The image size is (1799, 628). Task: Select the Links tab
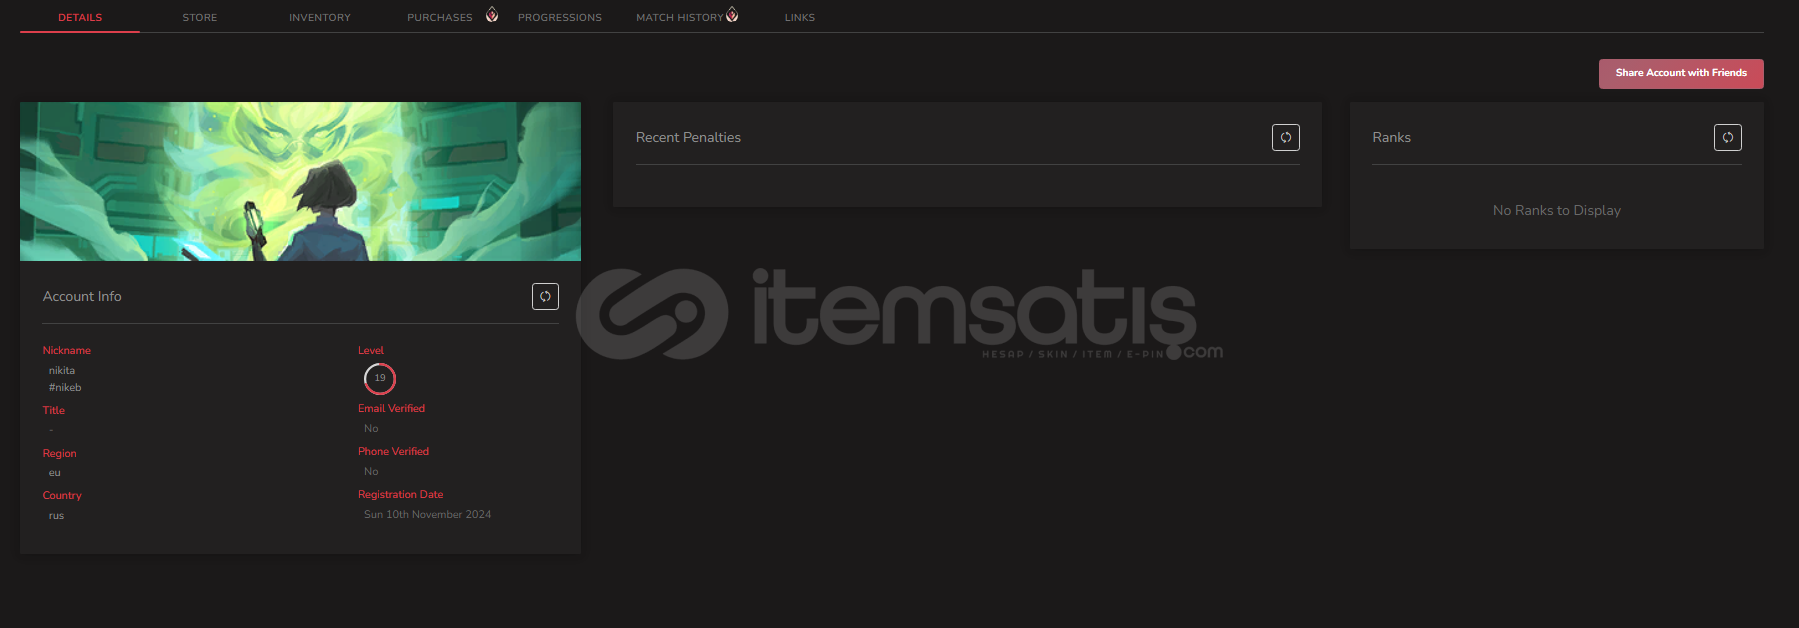coord(800,17)
